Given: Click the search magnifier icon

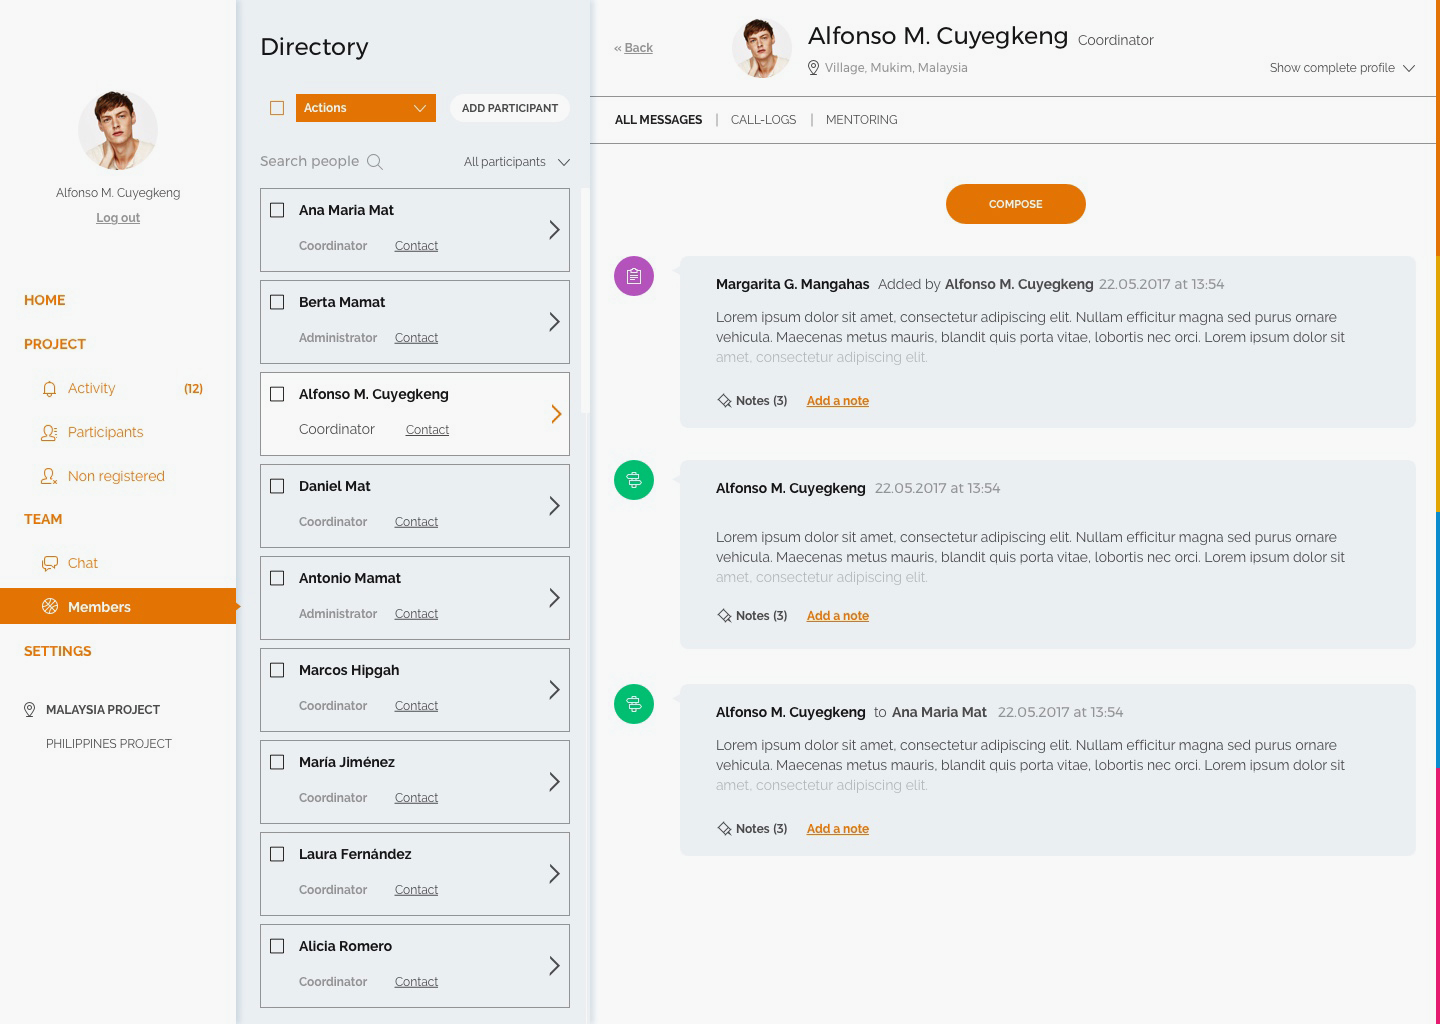Looking at the screenshot, I should (x=375, y=162).
